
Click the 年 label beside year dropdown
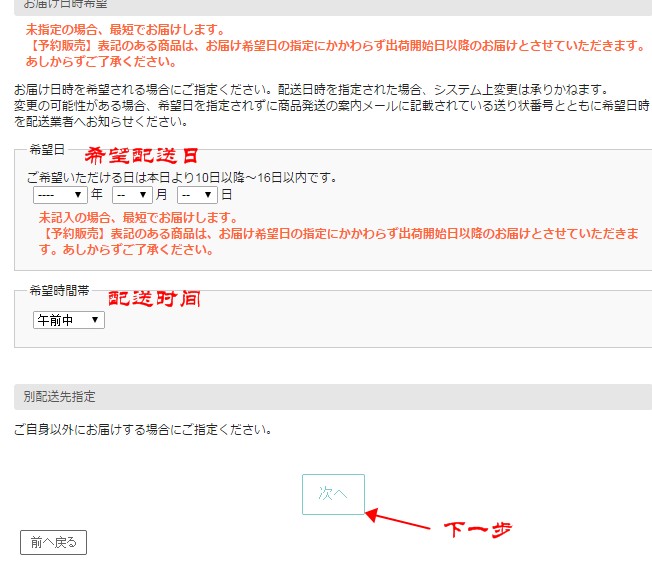[97, 195]
